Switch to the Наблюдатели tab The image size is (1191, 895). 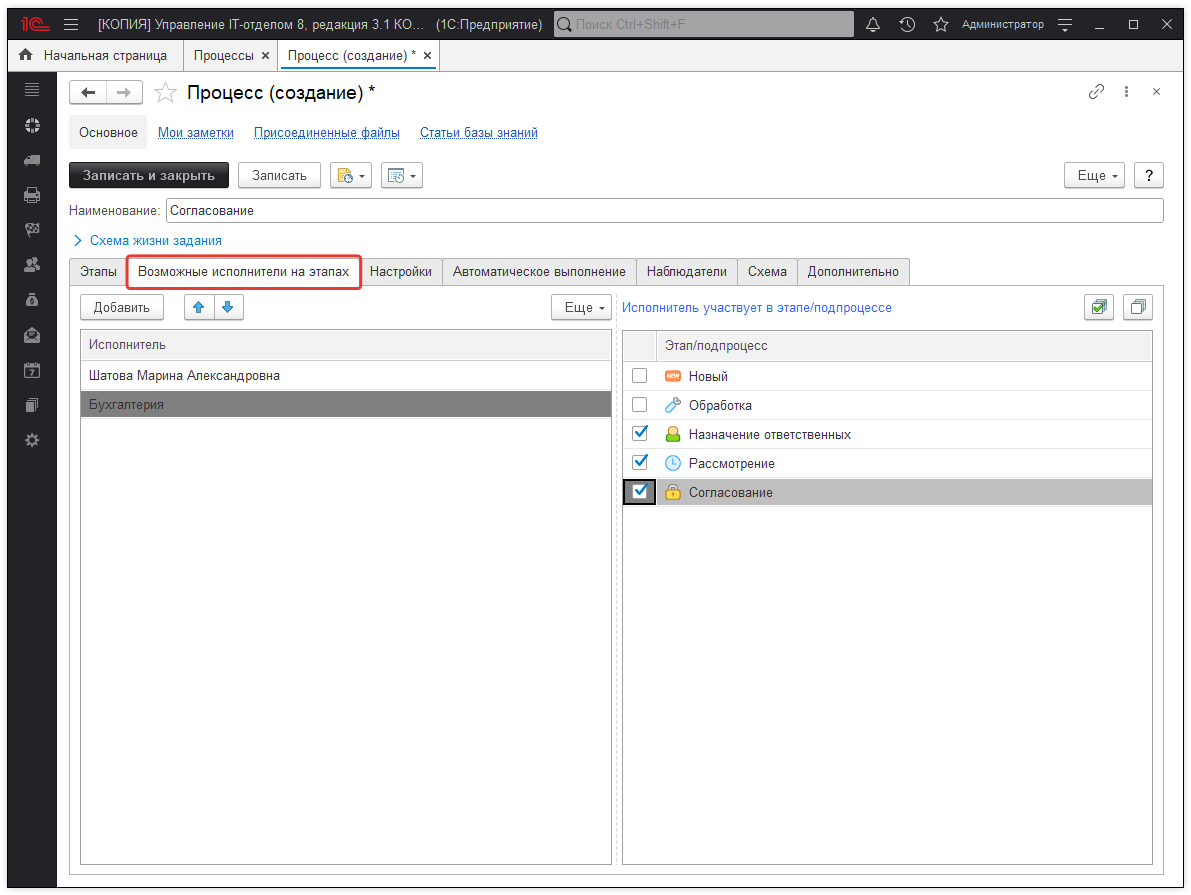[686, 272]
